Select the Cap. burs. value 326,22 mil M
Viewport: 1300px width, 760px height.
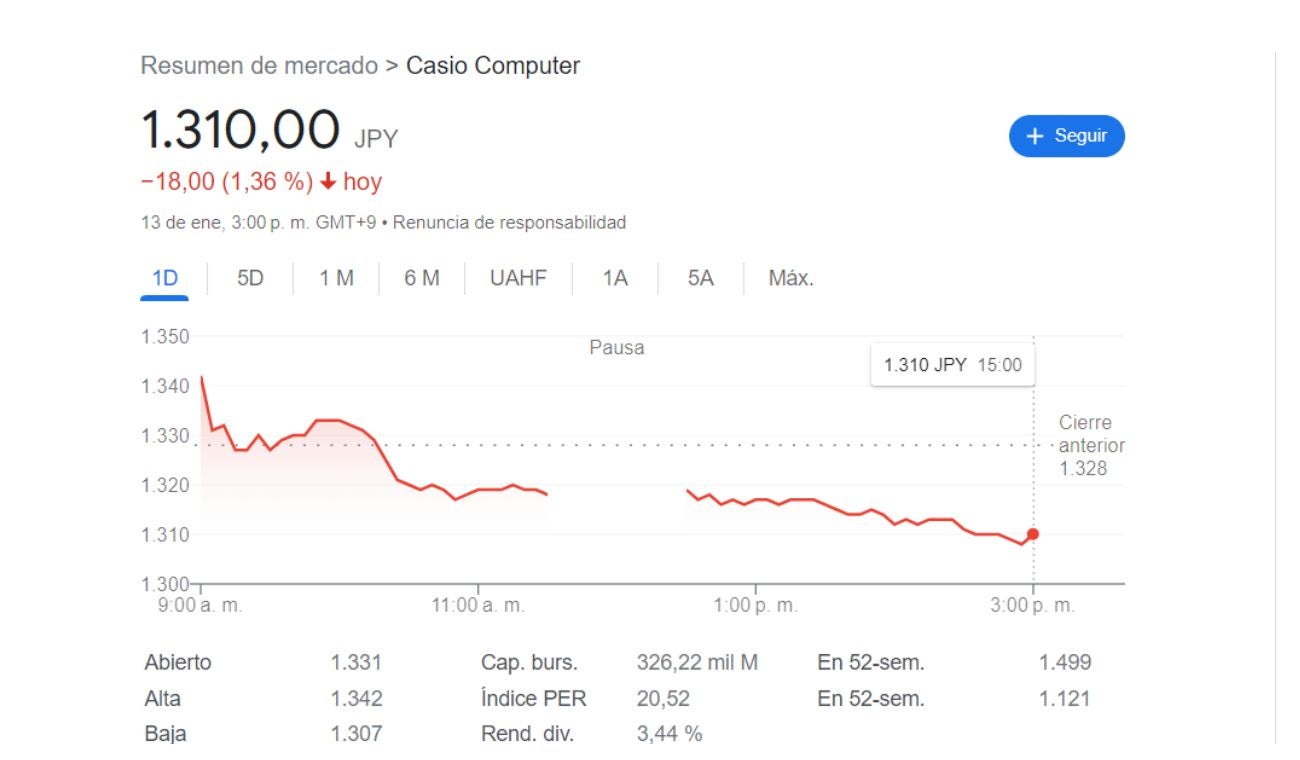[x=698, y=662]
